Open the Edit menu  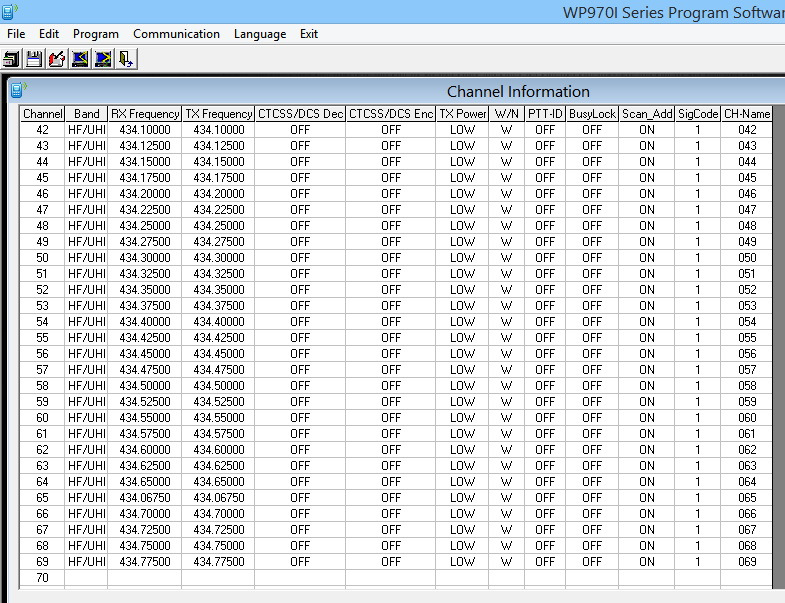tap(49, 34)
